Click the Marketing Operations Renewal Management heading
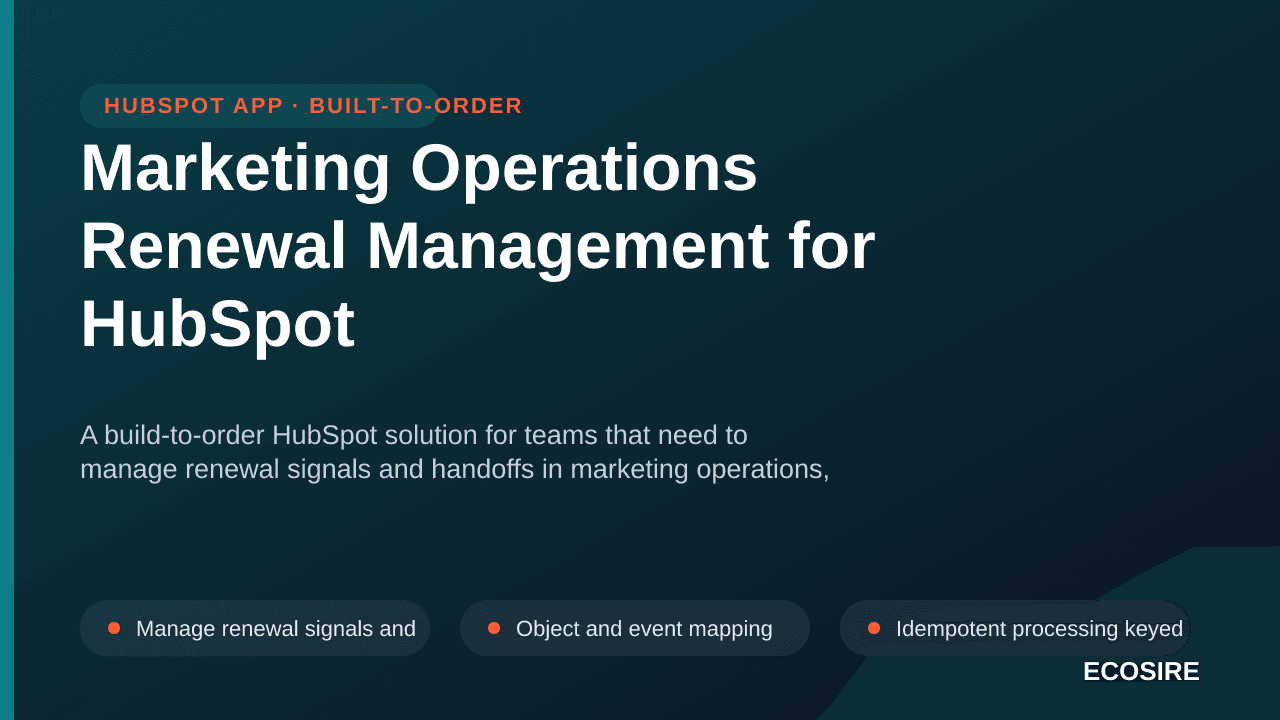The image size is (1280, 720). (478, 246)
